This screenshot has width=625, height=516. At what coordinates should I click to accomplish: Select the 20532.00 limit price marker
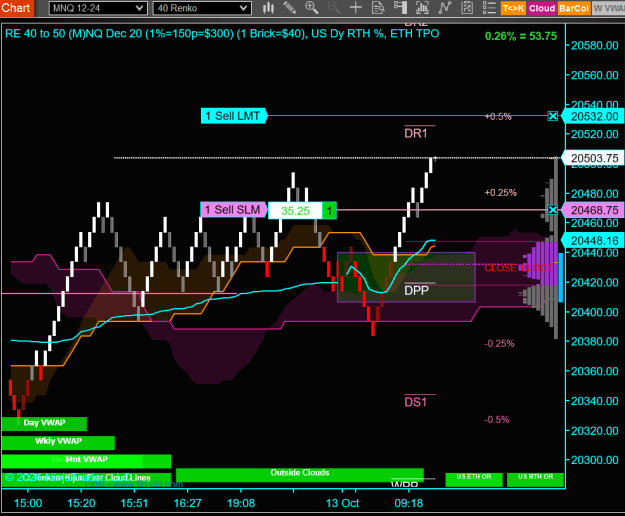click(593, 116)
